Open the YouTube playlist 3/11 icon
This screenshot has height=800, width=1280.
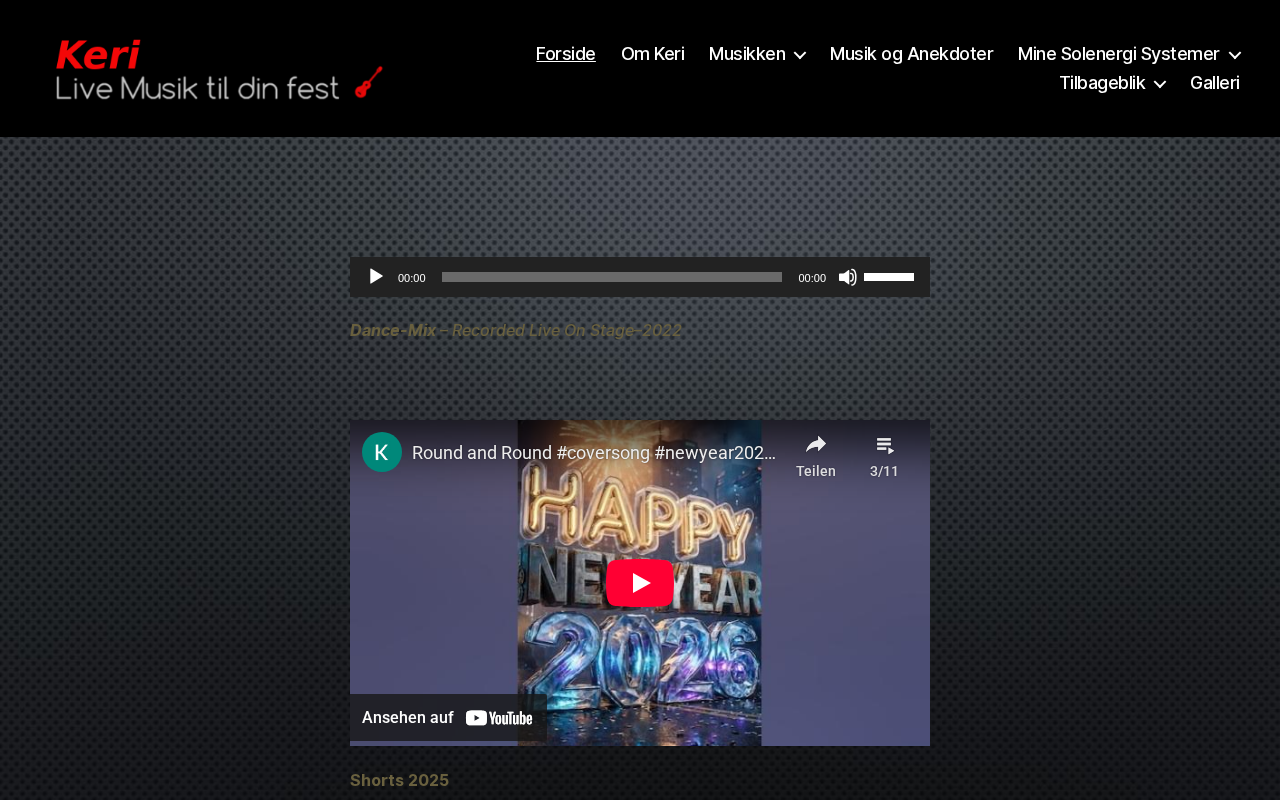pyautogui.click(x=884, y=446)
